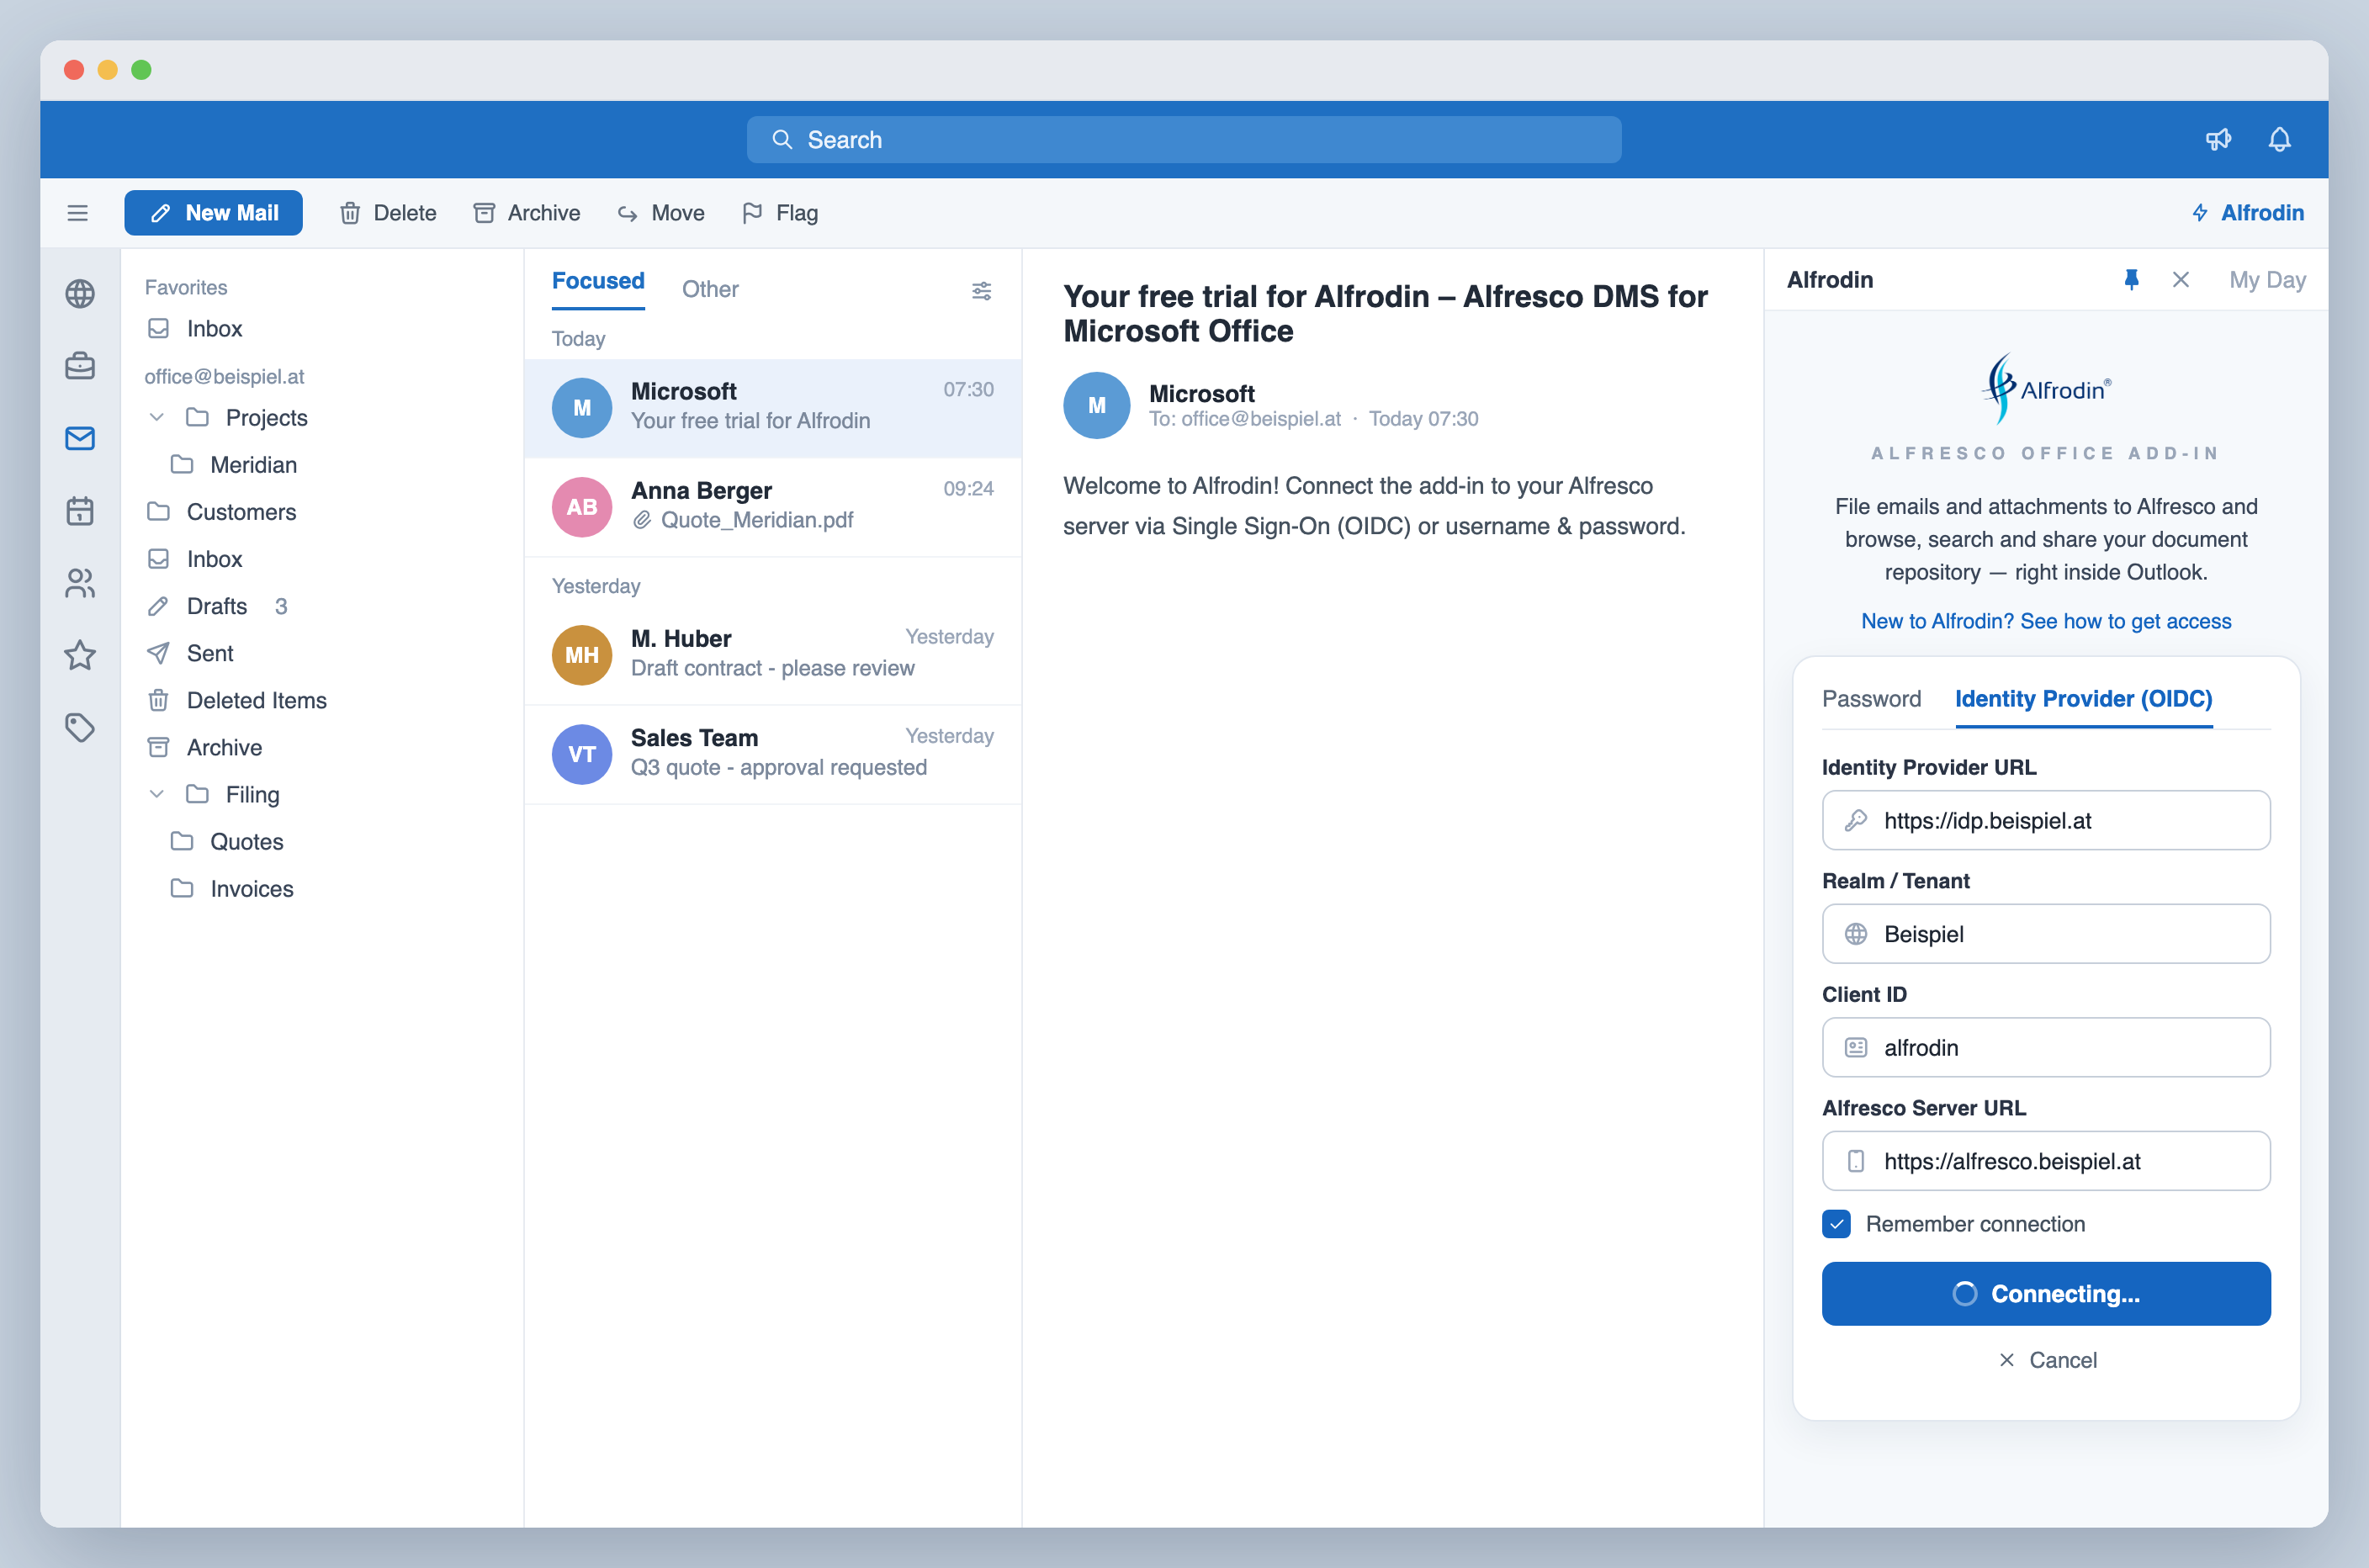The image size is (2369, 1568).
Task: Toggle the Remember connection checkbox
Action: tap(1836, 1224)
